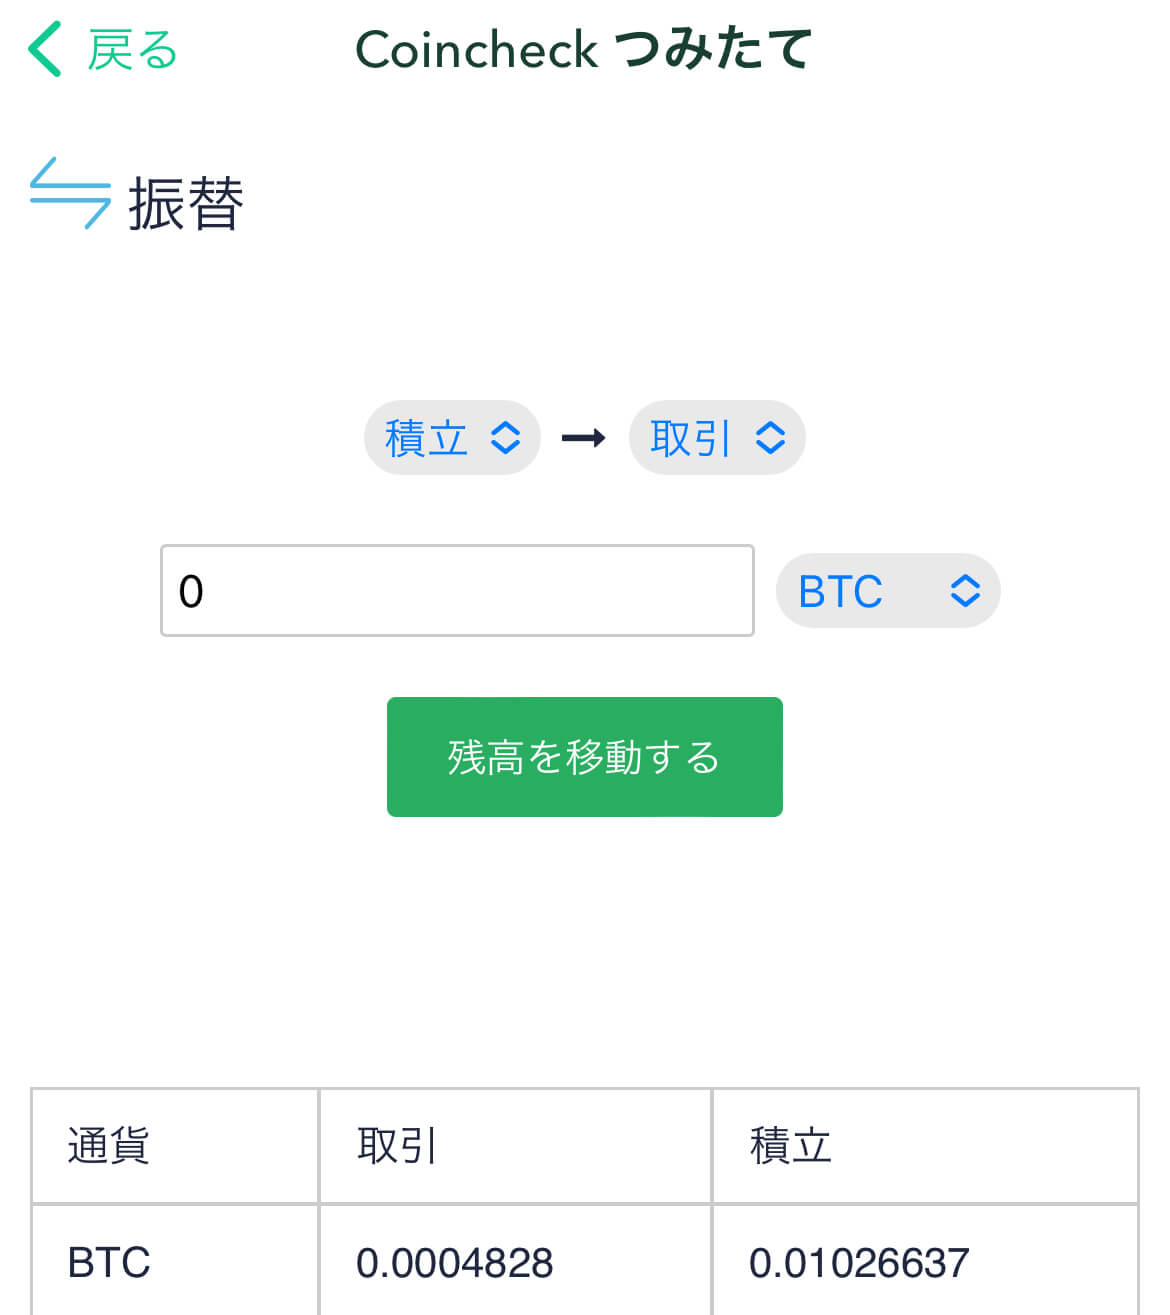Select the 積立 column header in table

[791, 1146]
